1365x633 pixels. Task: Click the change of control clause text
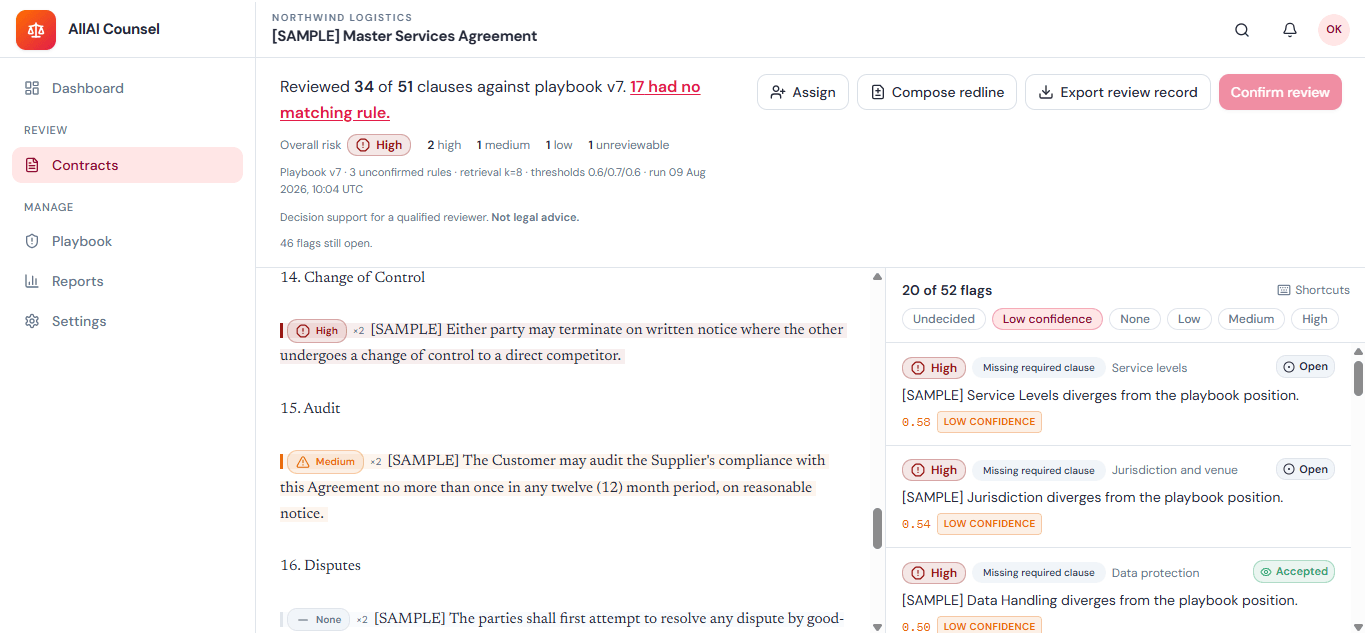pos(562,342)
